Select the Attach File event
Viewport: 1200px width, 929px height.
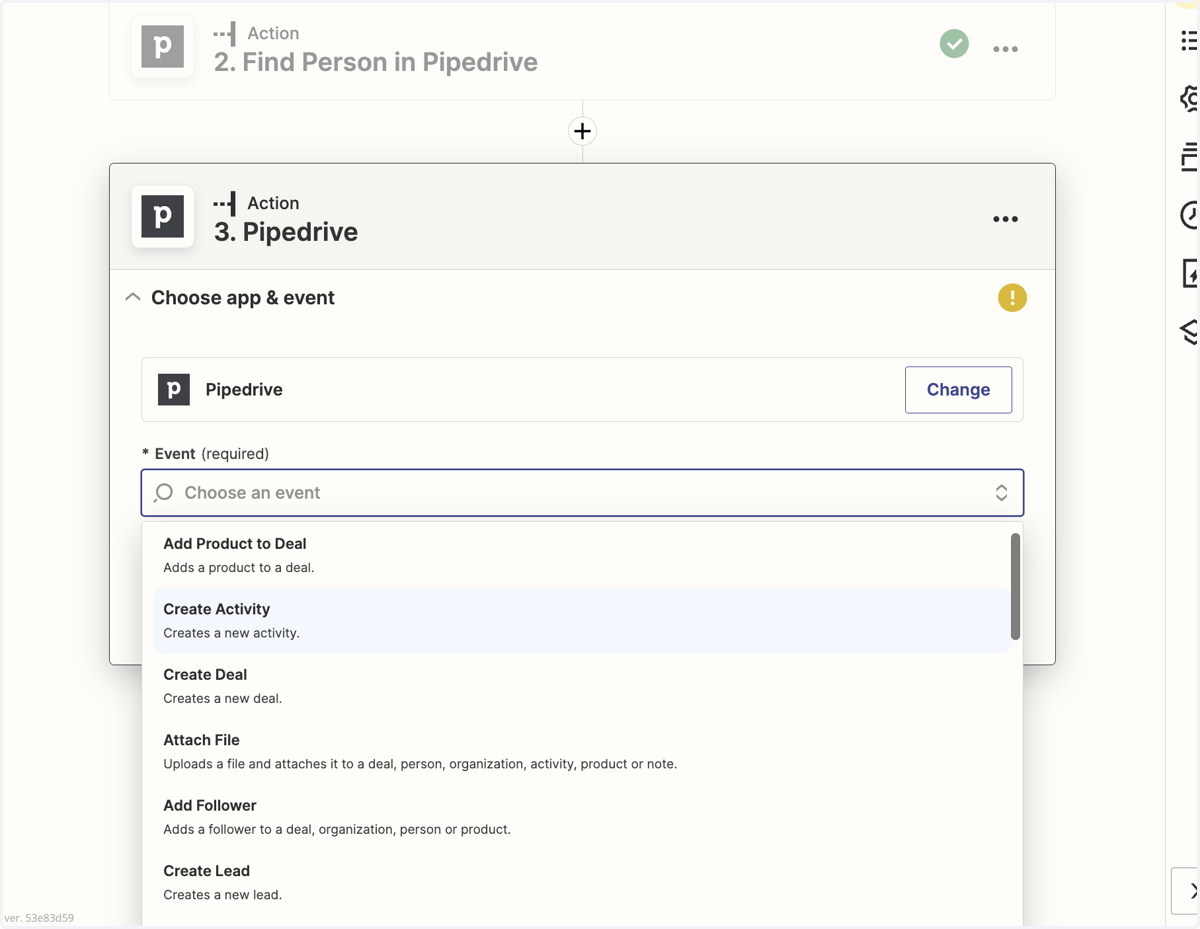[x=582, y=751]
